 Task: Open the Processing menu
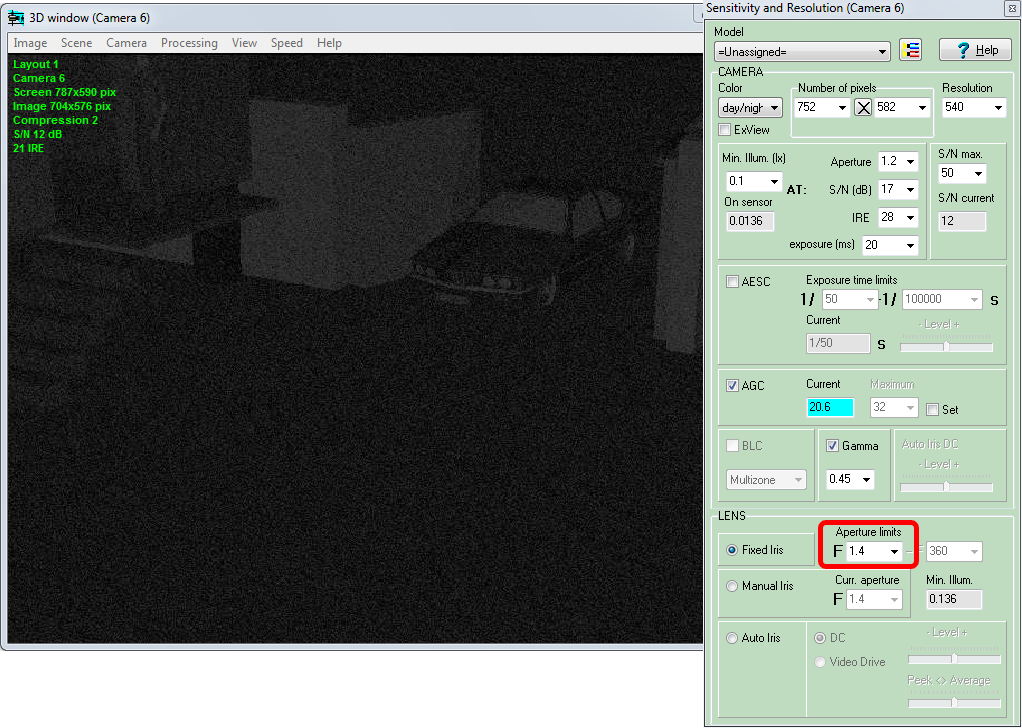(189, 43)
